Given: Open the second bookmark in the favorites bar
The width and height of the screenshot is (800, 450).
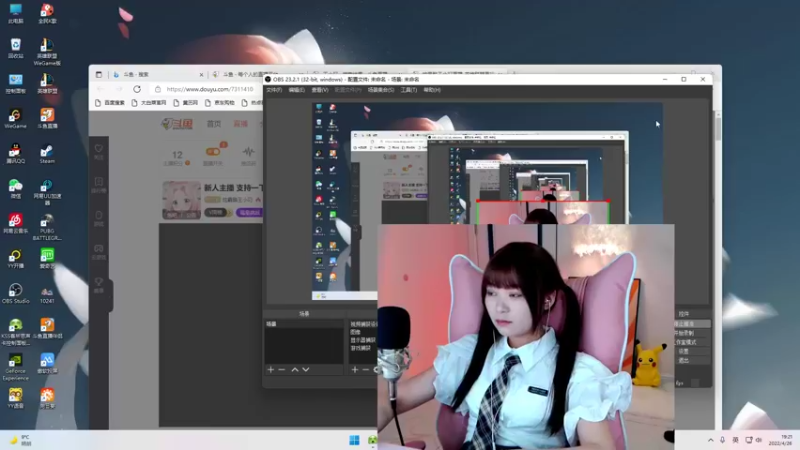Looking at the screenshot, I should click(x=148, y=103).
